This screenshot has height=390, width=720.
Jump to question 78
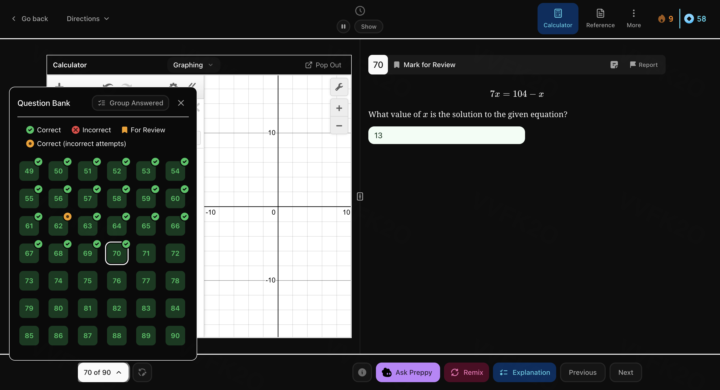click(175, 281)
